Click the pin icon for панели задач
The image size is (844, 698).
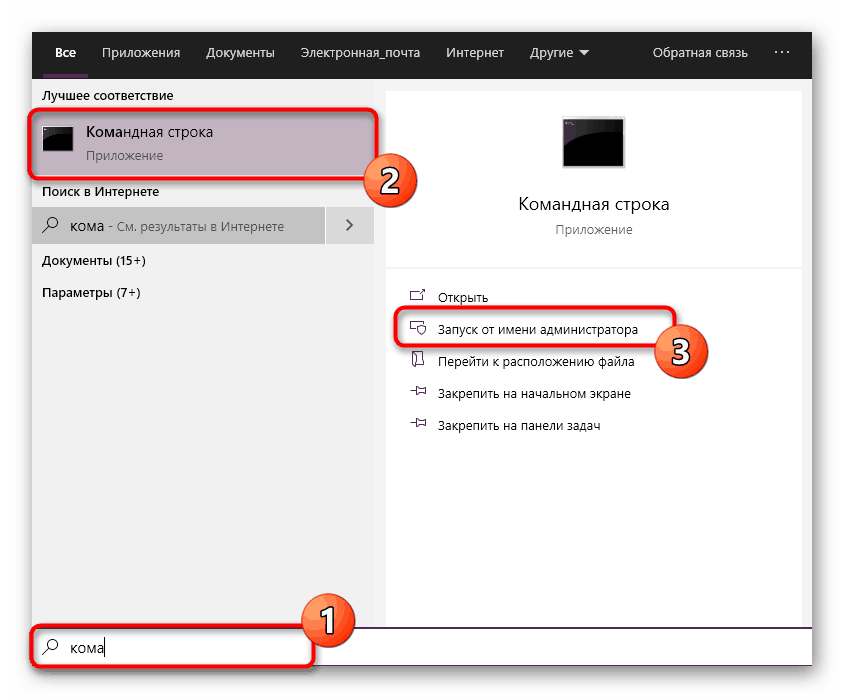tap(418, 423)
